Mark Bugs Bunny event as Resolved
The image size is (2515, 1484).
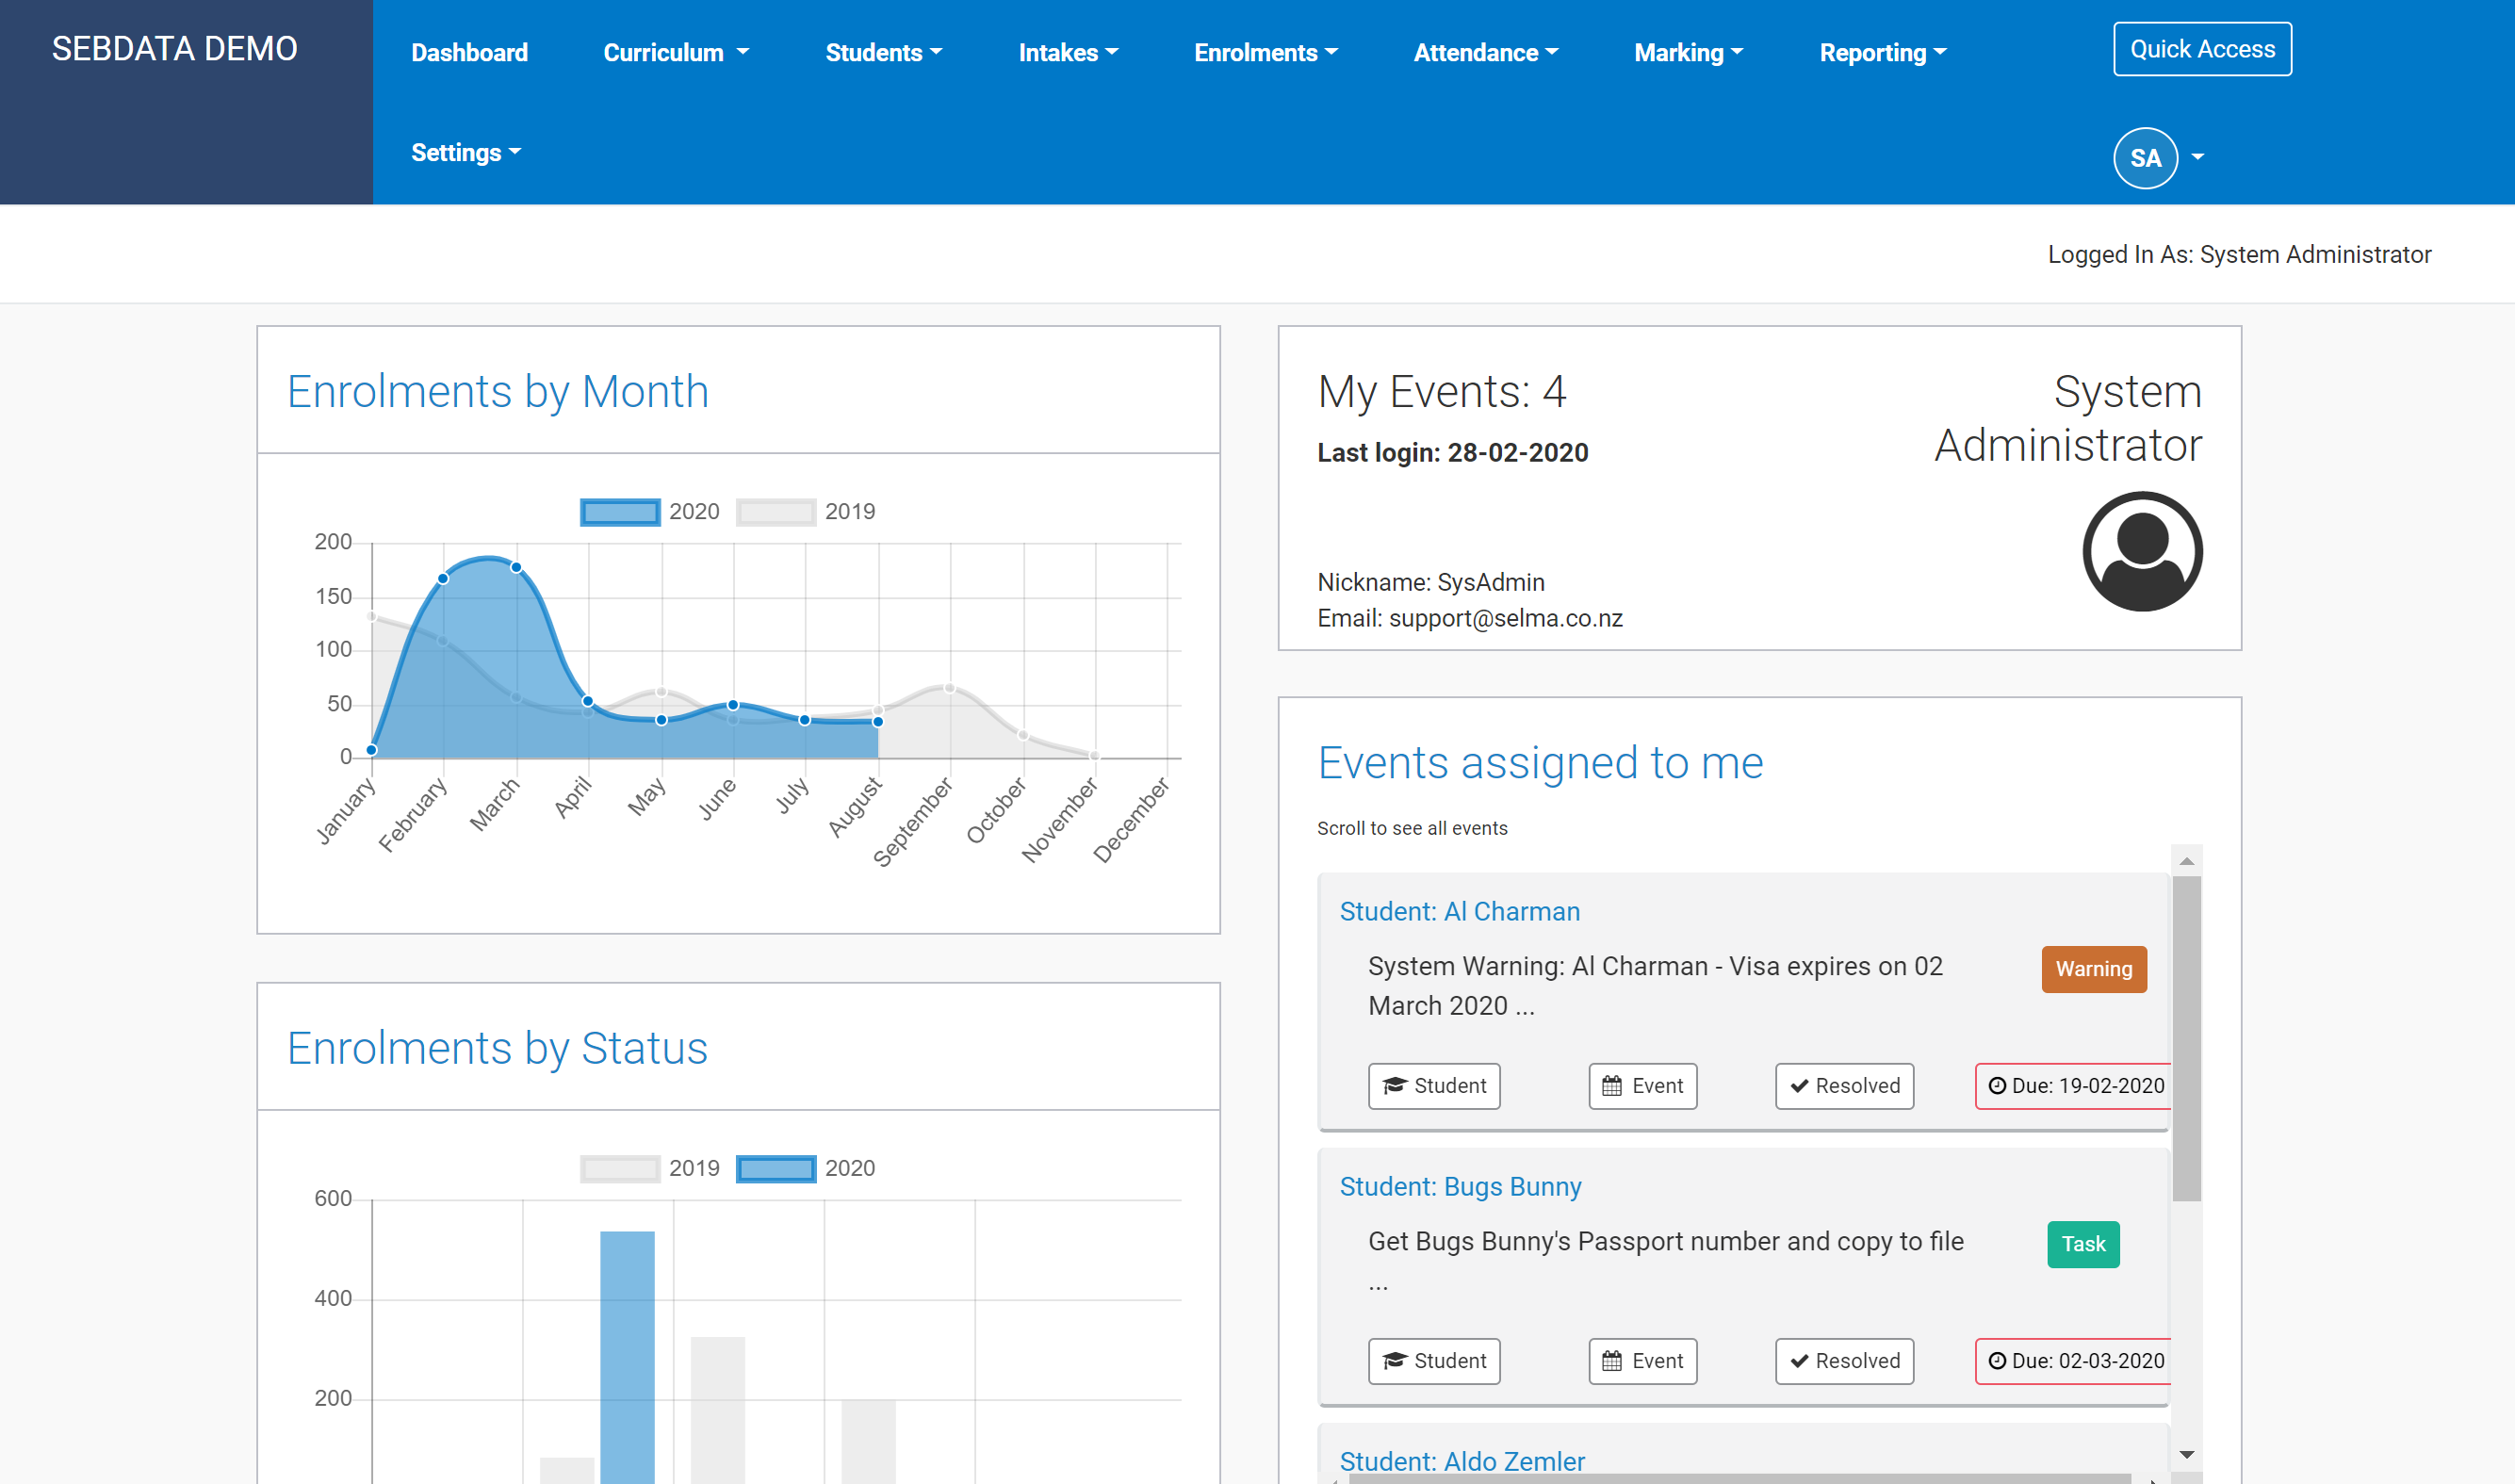pyautogui.click(x=1845, y=1361)
